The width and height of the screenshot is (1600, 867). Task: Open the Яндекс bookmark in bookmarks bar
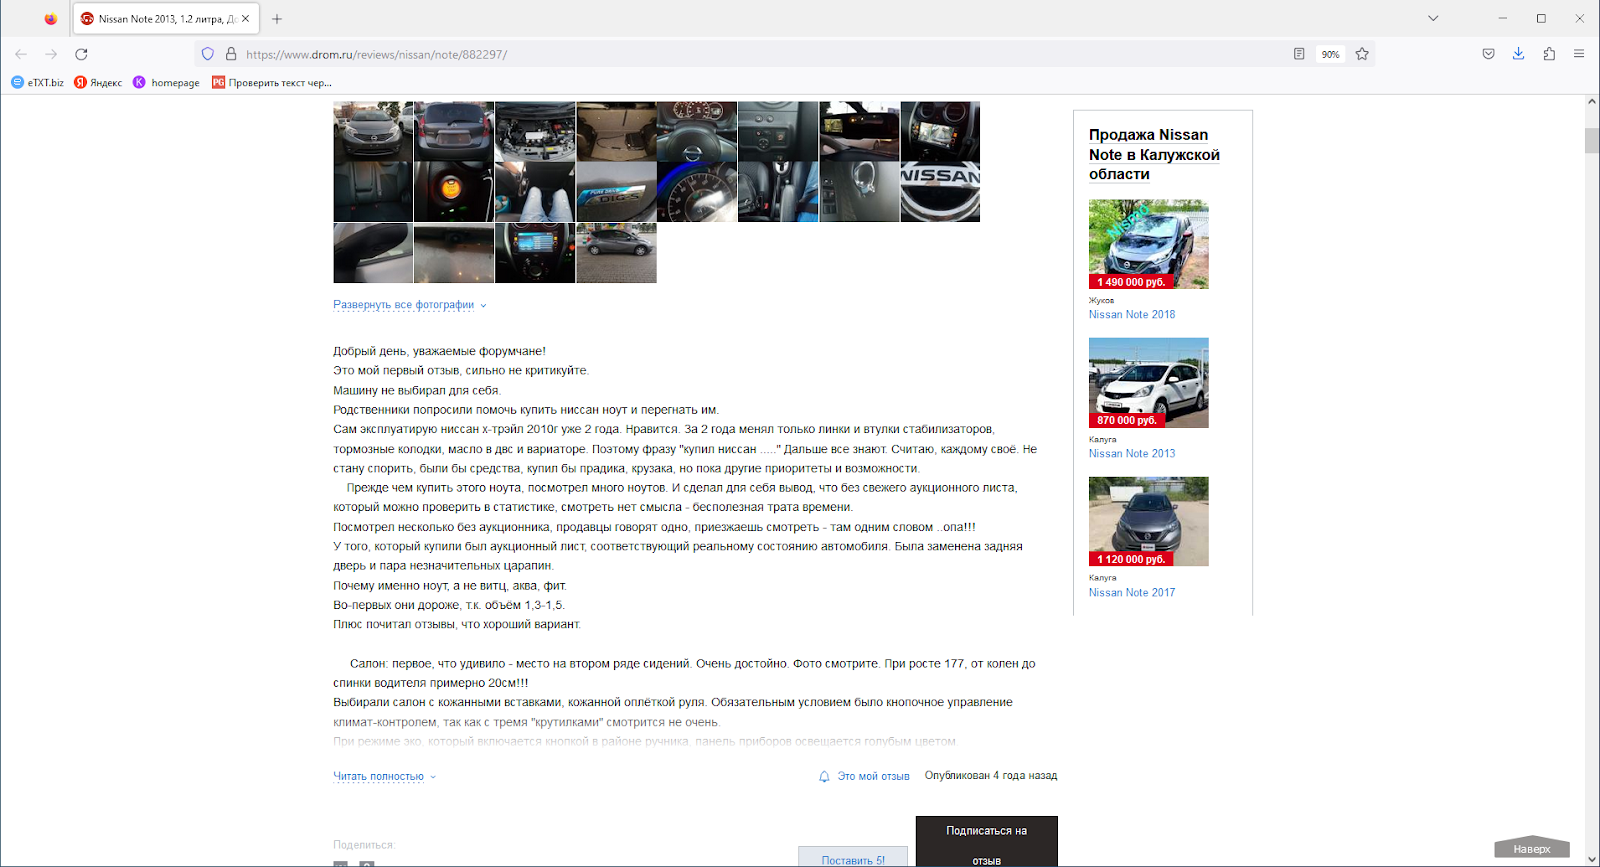click(x=98, y=83)
